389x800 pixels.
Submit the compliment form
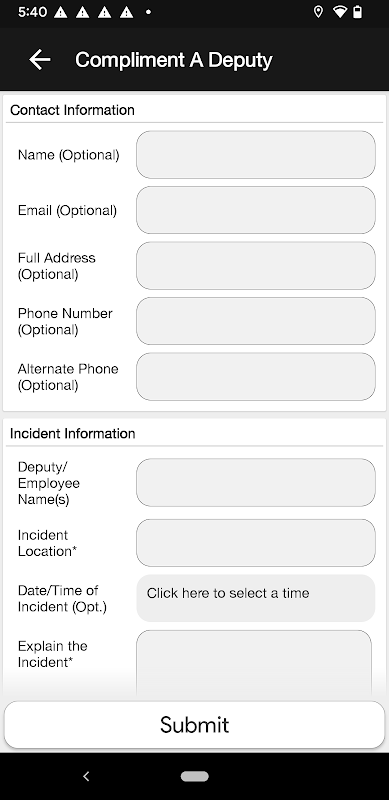194,724
